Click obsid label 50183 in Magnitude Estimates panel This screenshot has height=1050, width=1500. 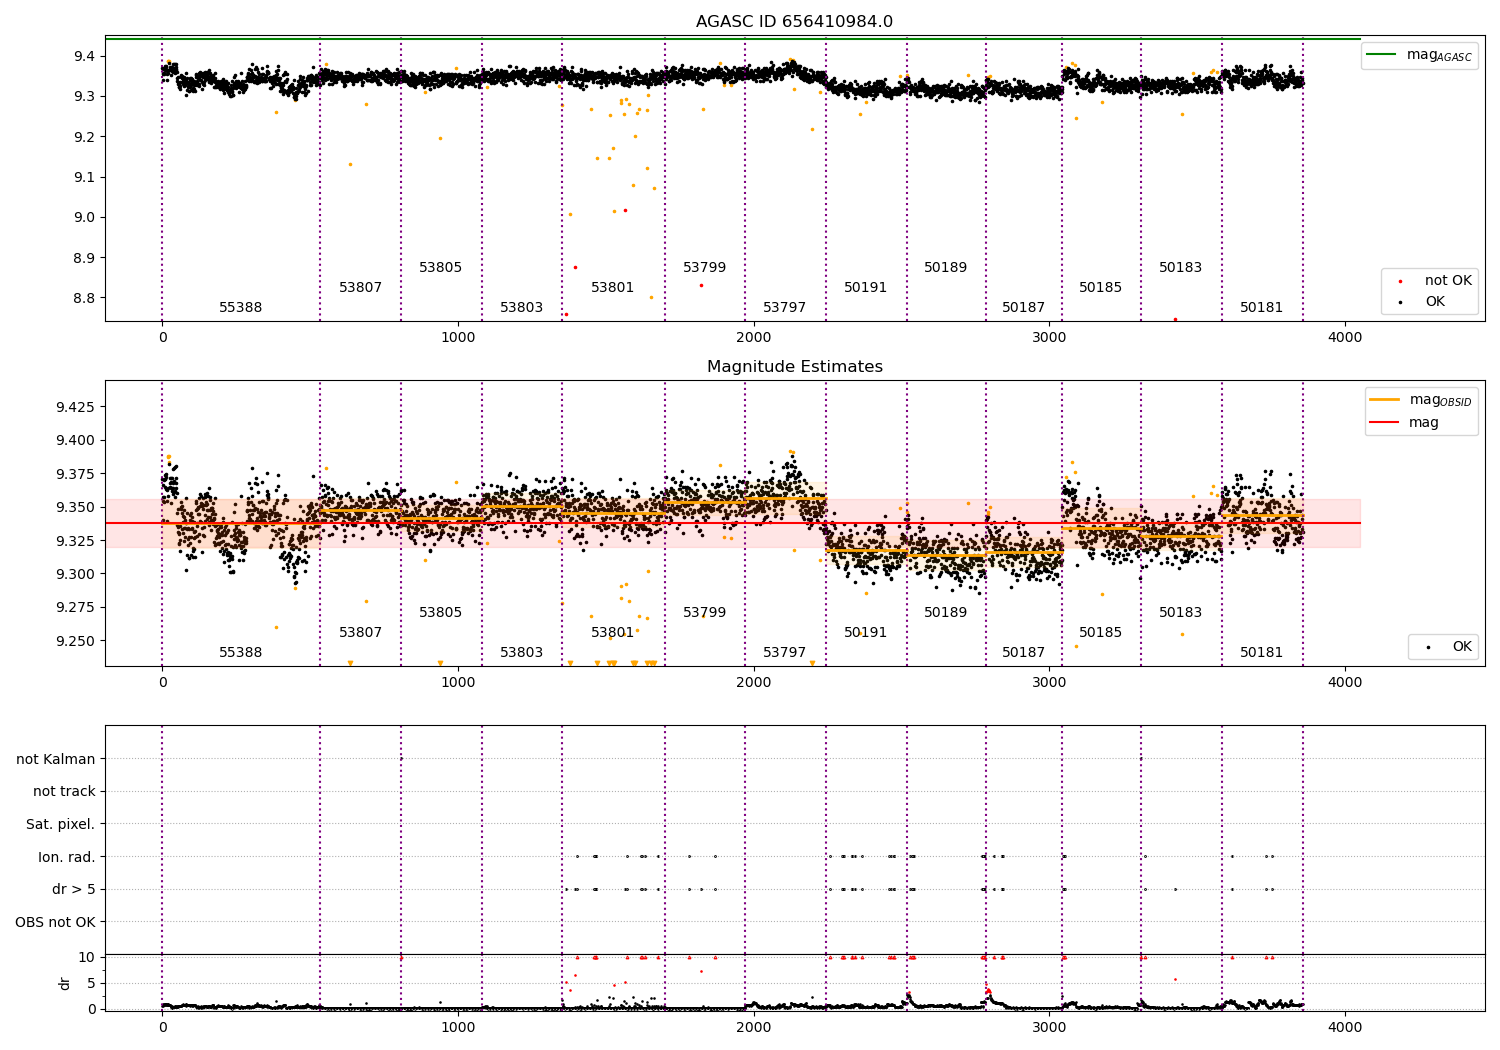[1181, 613]
